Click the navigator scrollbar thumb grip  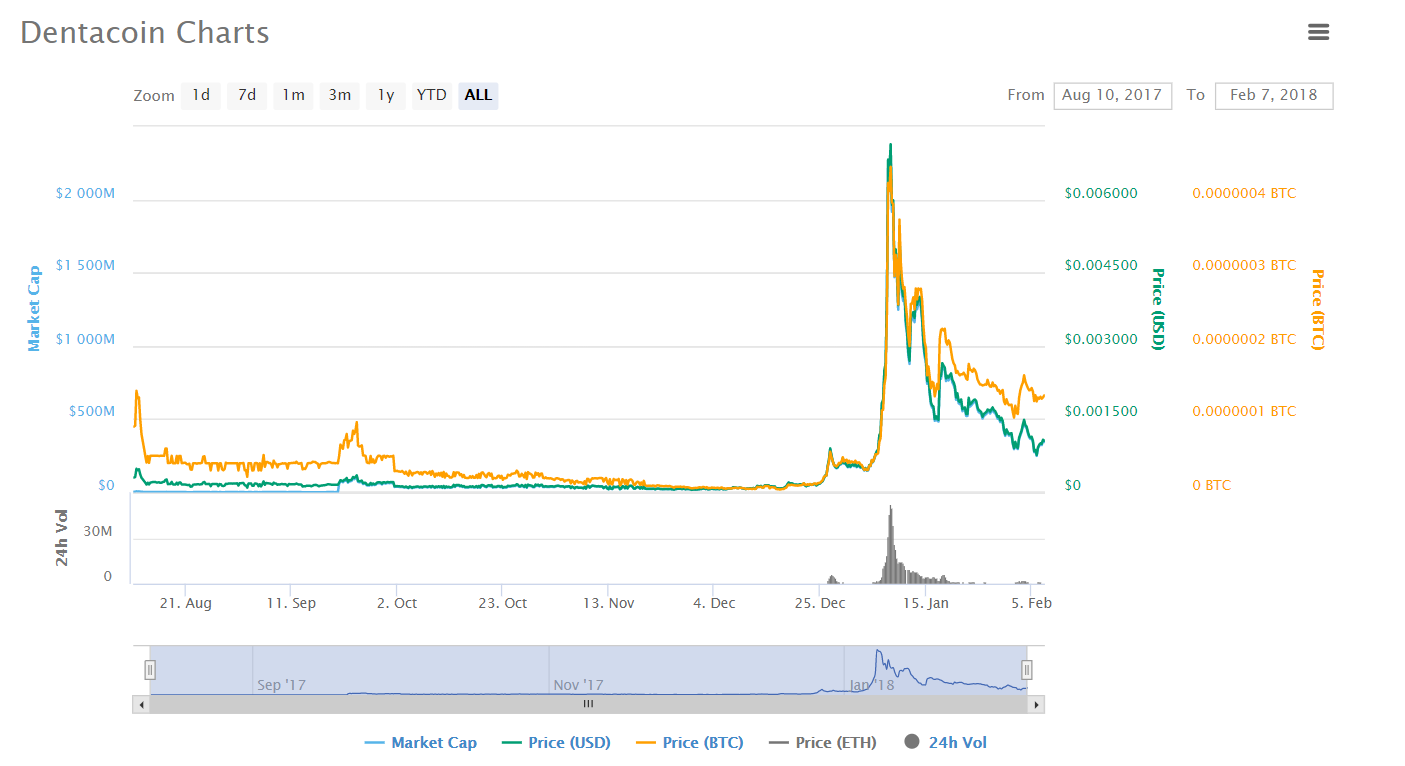click(x=588, y=704)
